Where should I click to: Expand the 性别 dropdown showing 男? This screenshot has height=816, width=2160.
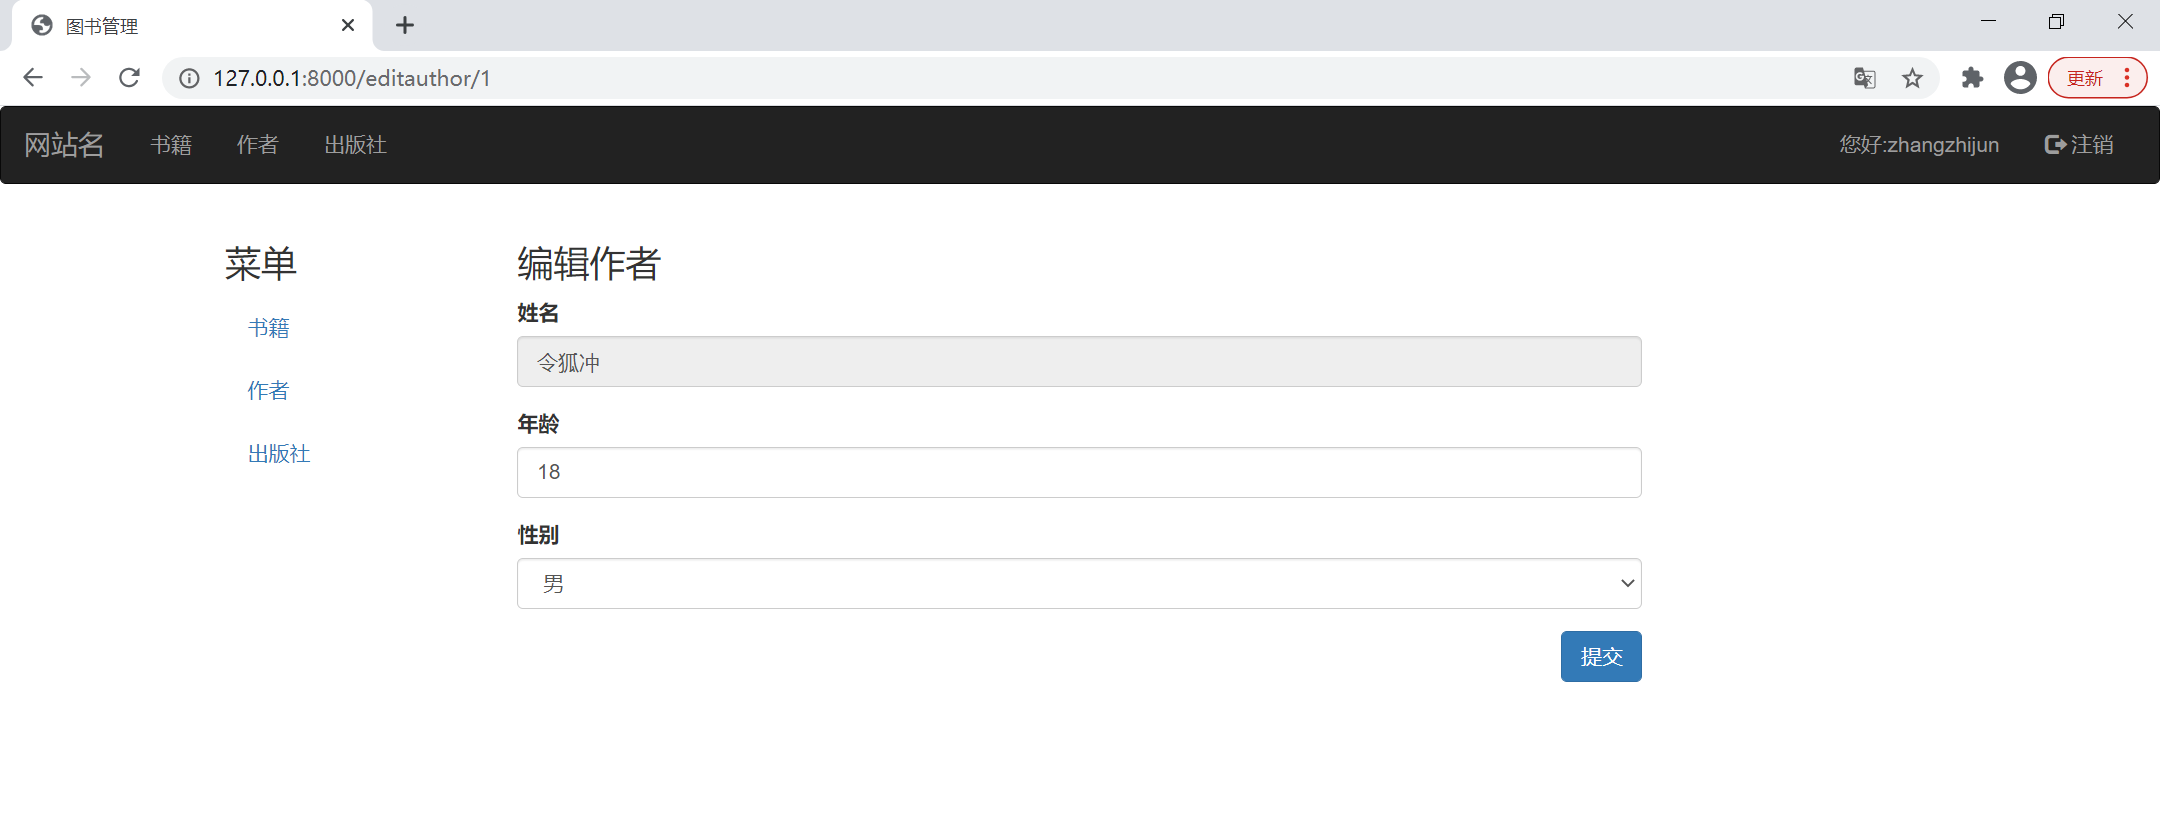click(1078, 583)
